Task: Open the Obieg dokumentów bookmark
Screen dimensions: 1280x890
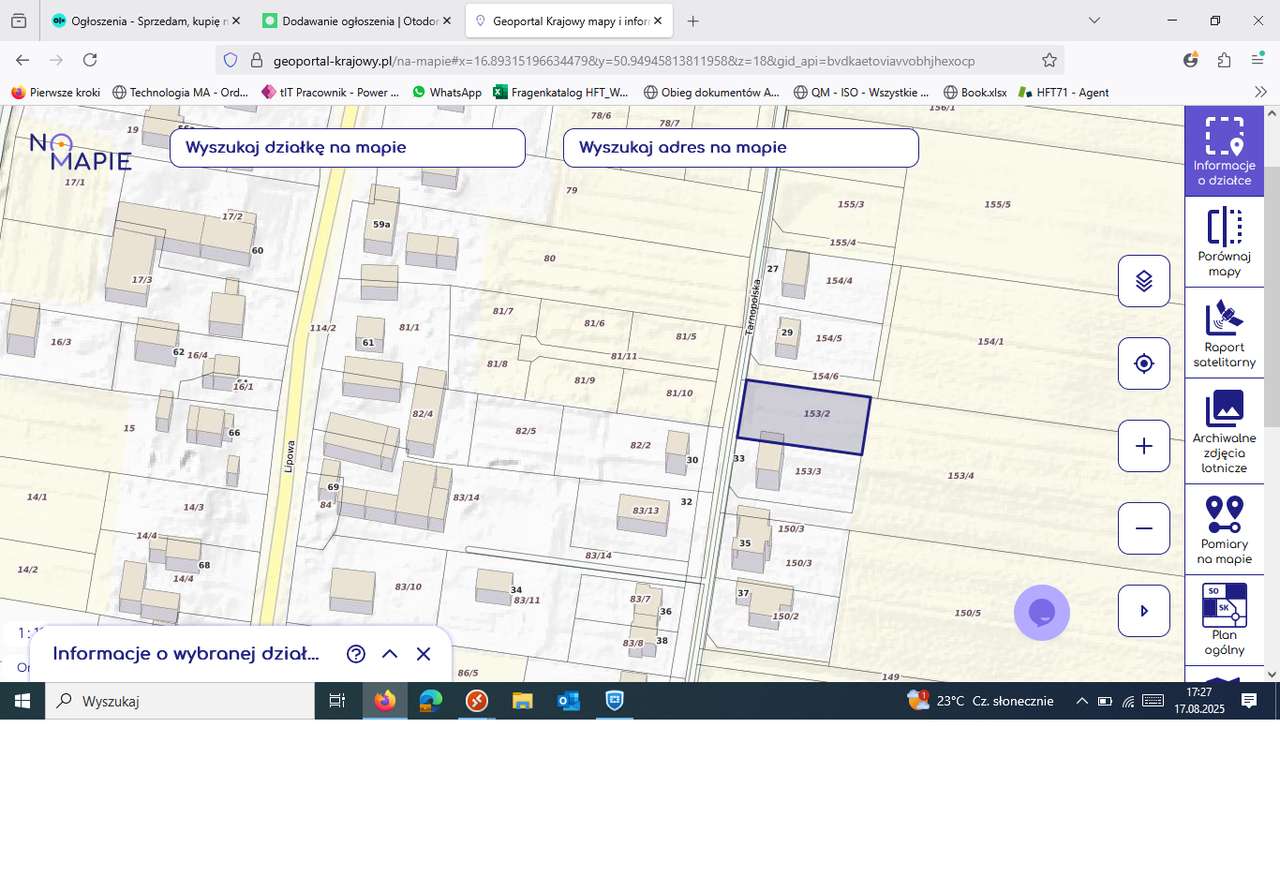Action: 711,92
